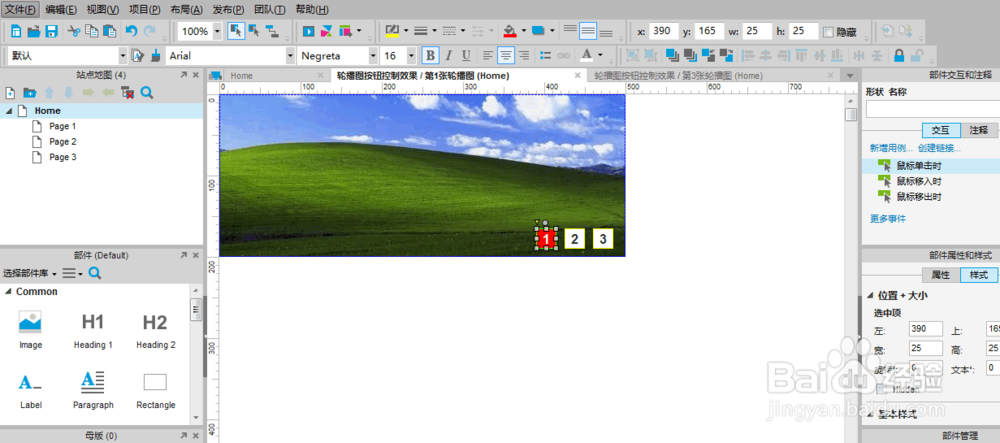1000x443 pixels.
Task: Paste from clipboard with paste icon
Action: pos(110,31)
